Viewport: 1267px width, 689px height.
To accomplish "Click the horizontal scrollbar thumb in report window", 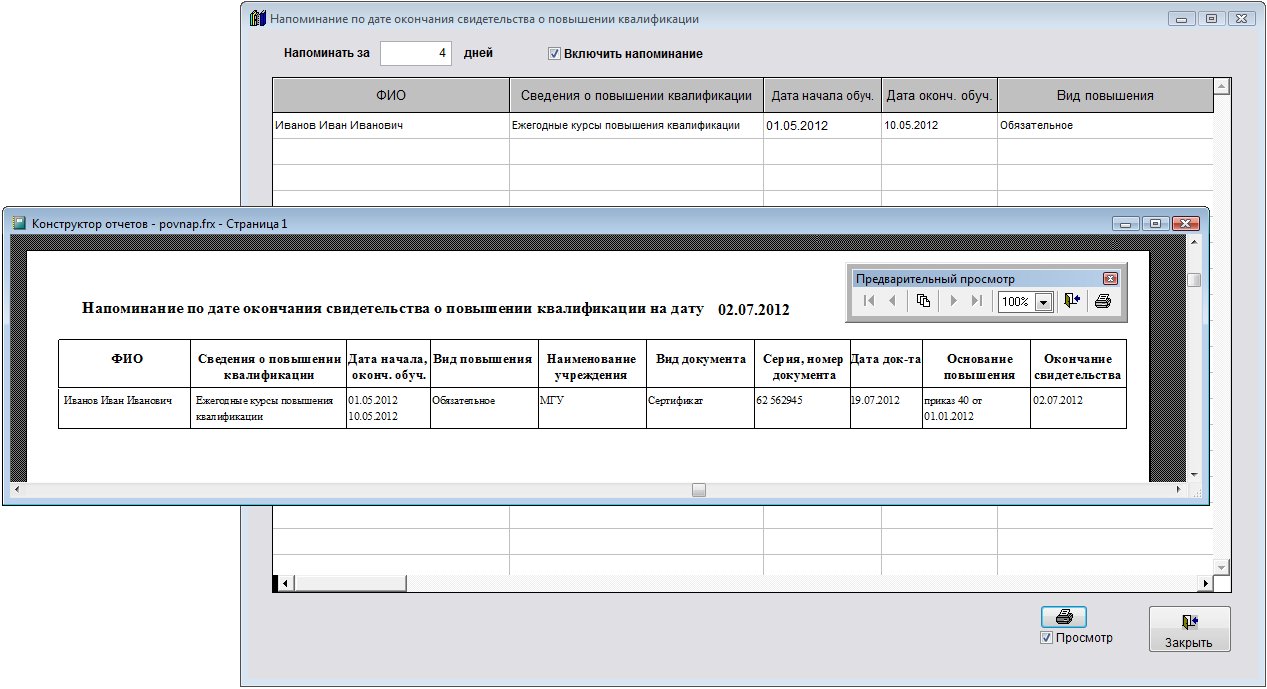I will point(699,490).
